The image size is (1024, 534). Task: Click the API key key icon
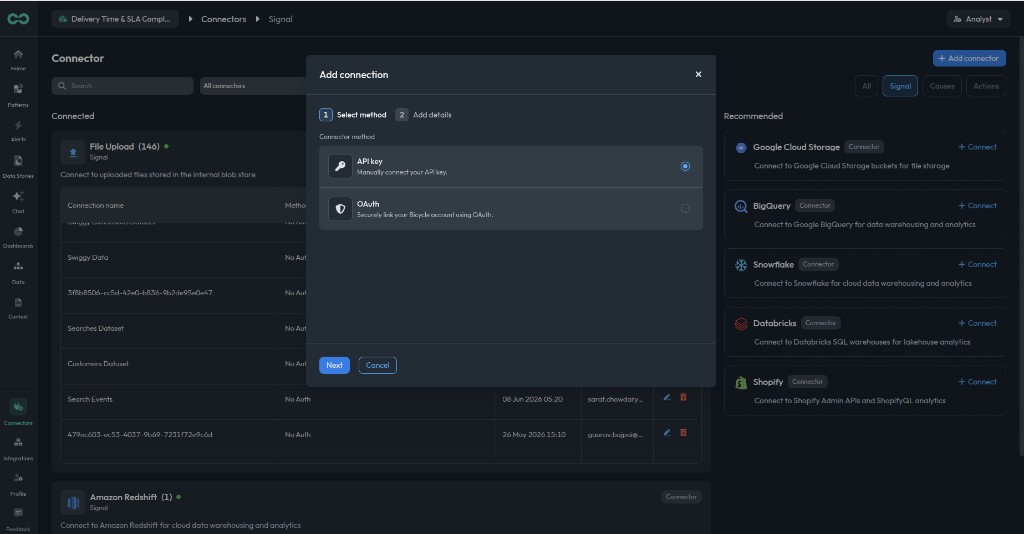340,166
